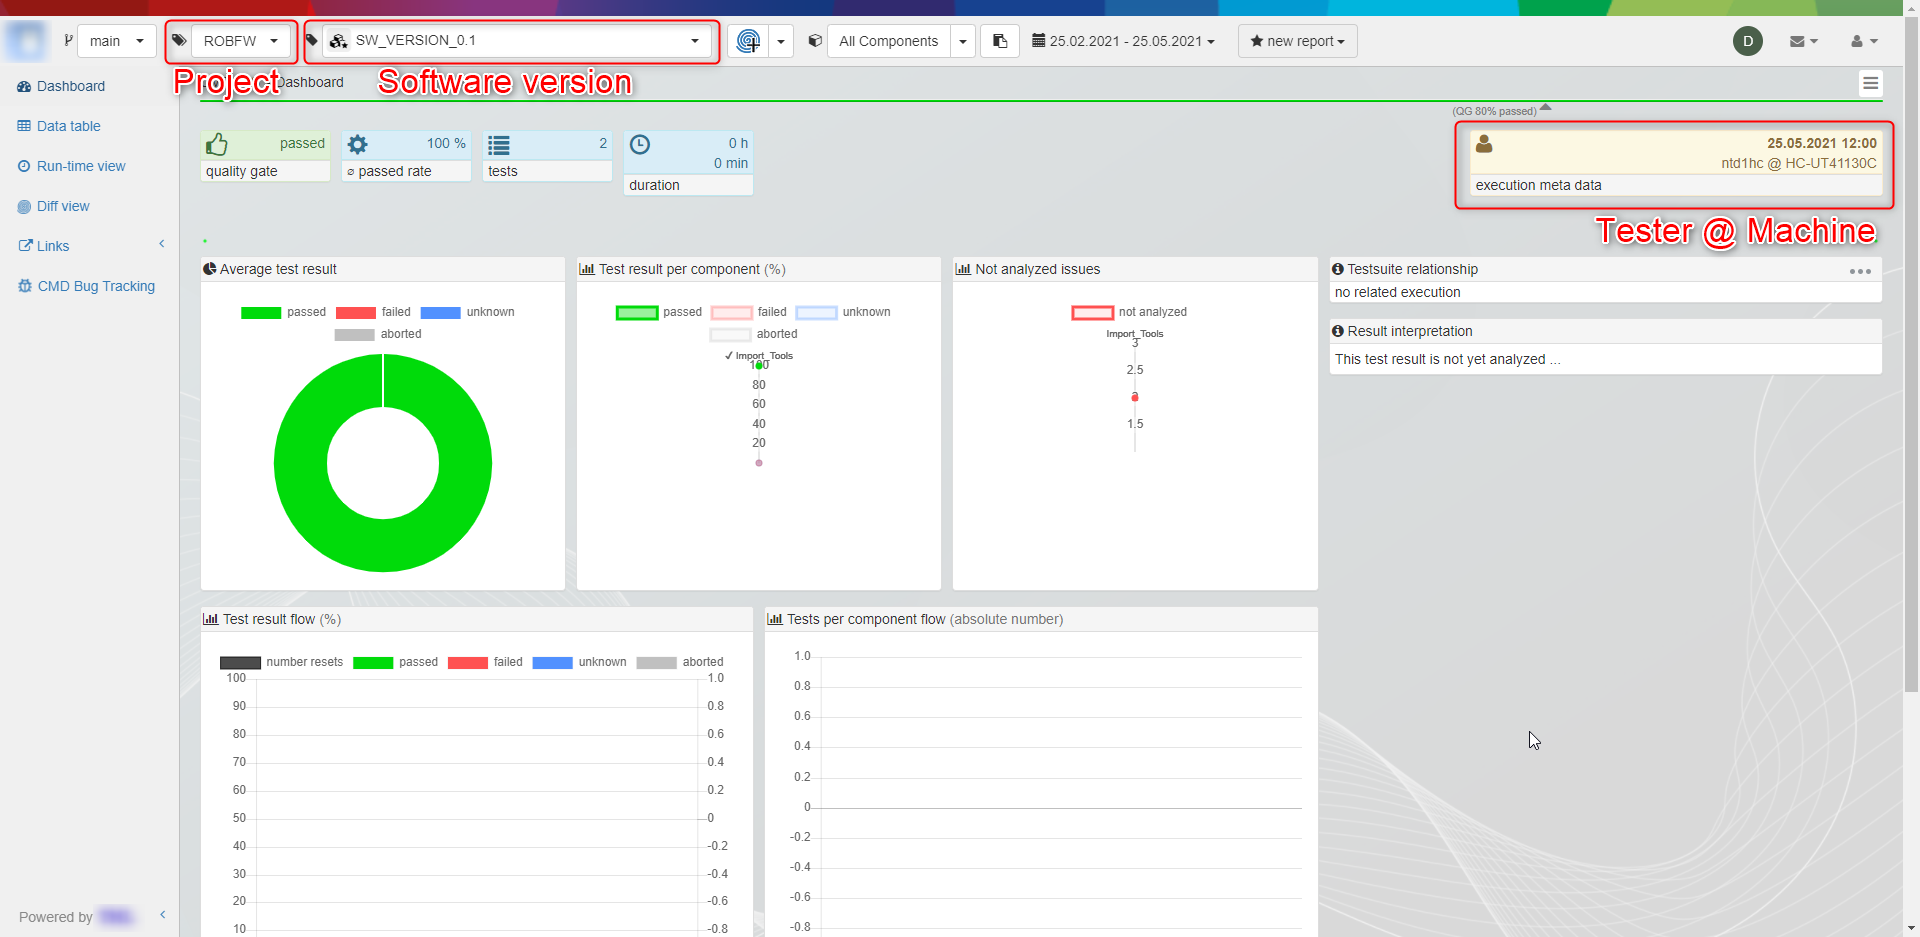Click the user avatar circle labeled D

1748,41
